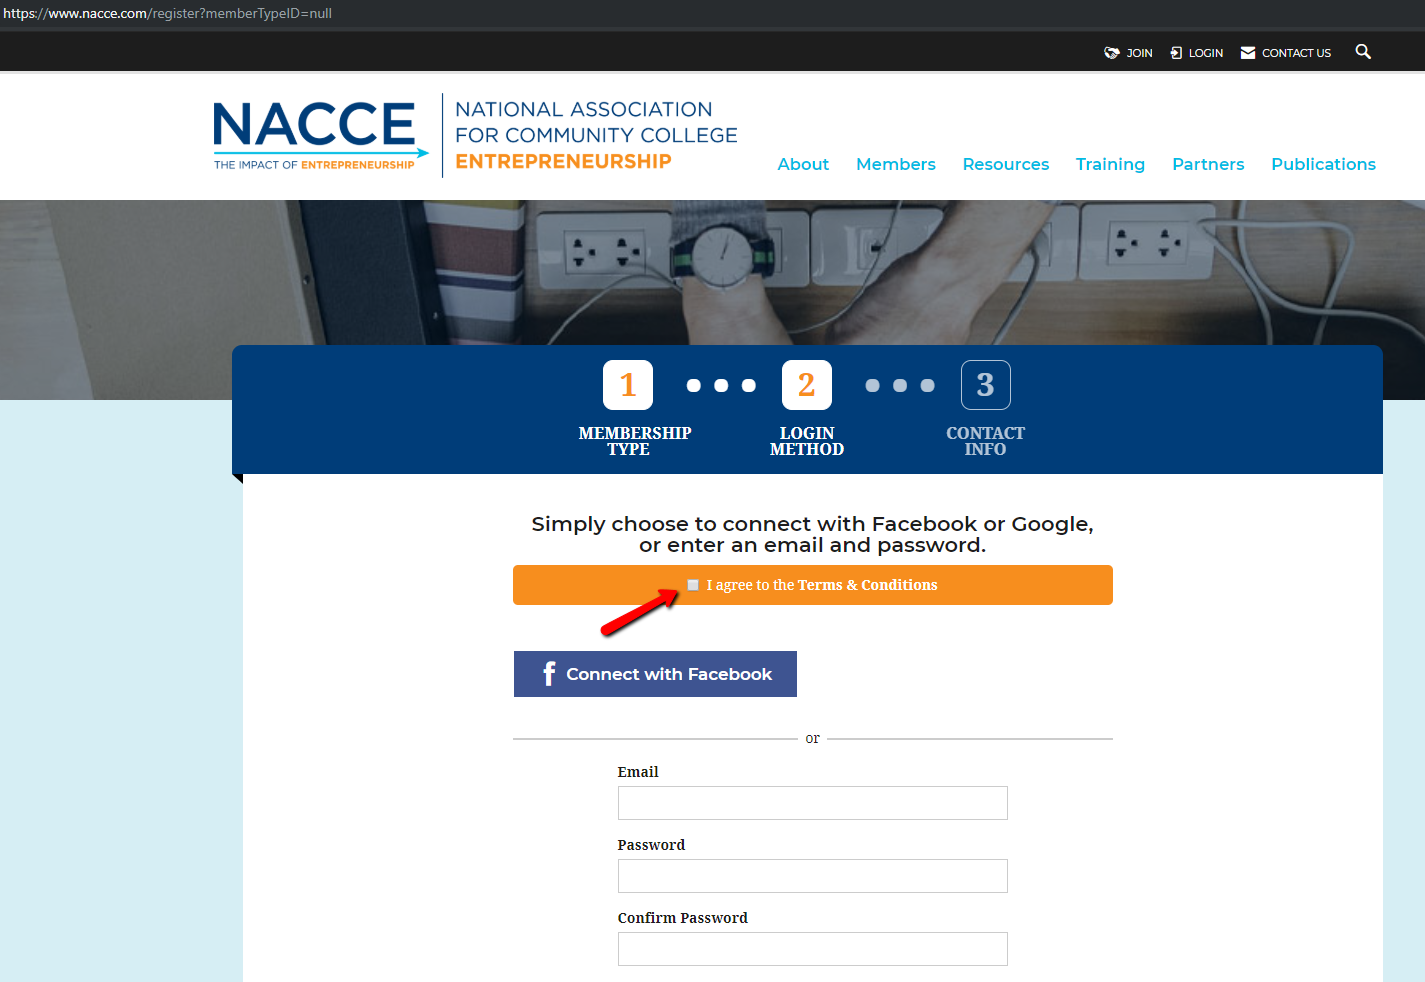Click the Simply choose to connect heading
The height and width of the screenshot is (982, 1425).
pos(812,534)
